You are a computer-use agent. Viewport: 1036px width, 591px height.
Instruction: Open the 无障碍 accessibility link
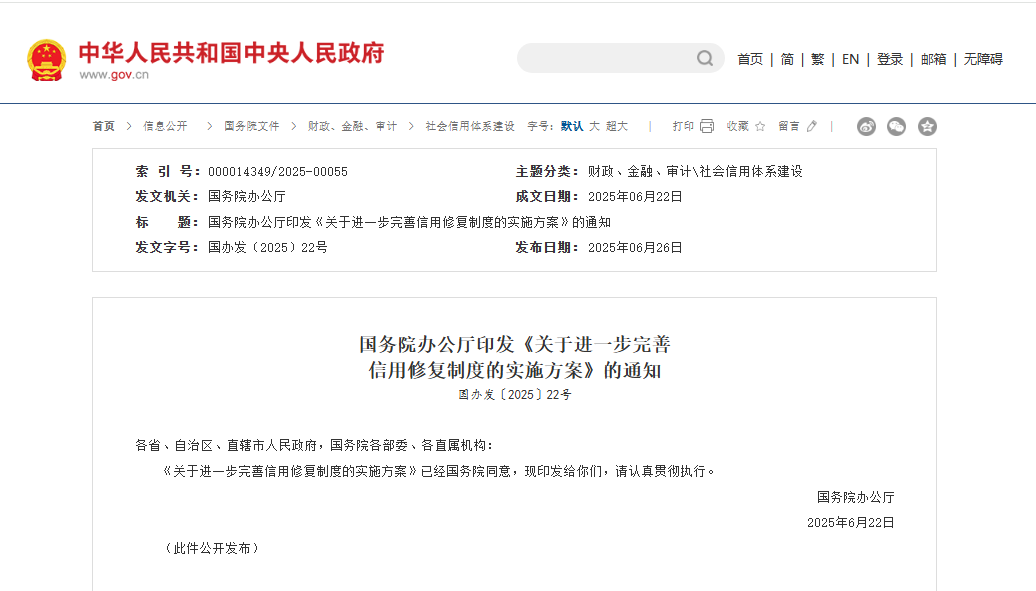pyautogui.click(x=983, y=59)
